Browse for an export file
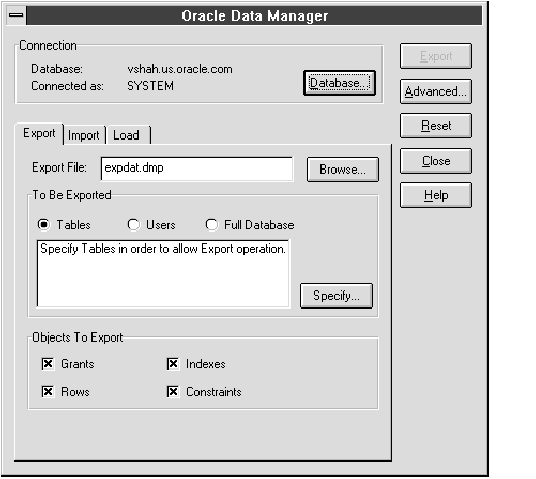The width and height of the screenshot is (536, 479). click(x=343, y=169)
